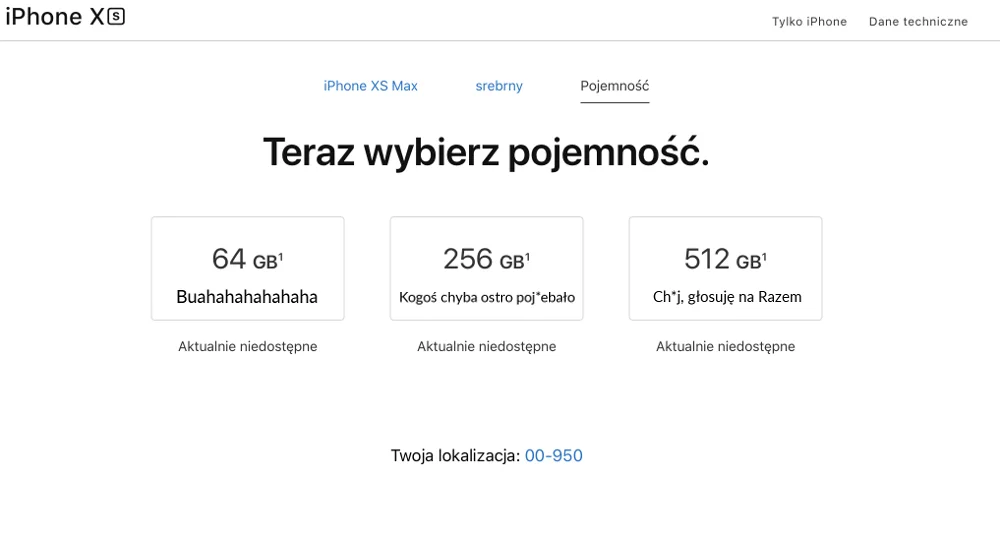This screenshot has height=537, width=1000.
Task: Click Aktualnie niedostępne under 256 GB
Action: click(x=487, y=346)
